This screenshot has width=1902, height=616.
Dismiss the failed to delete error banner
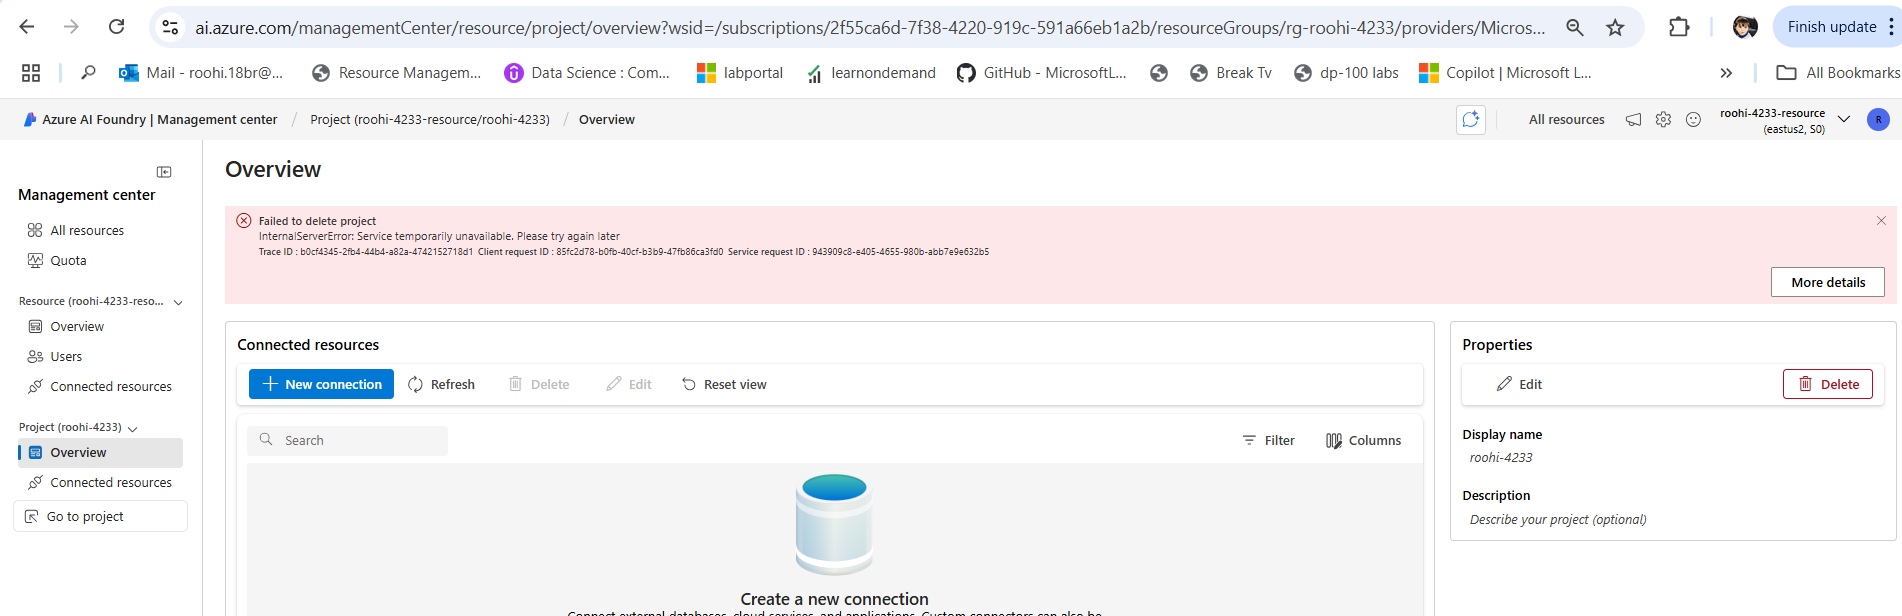click(x=1881, y=221)
